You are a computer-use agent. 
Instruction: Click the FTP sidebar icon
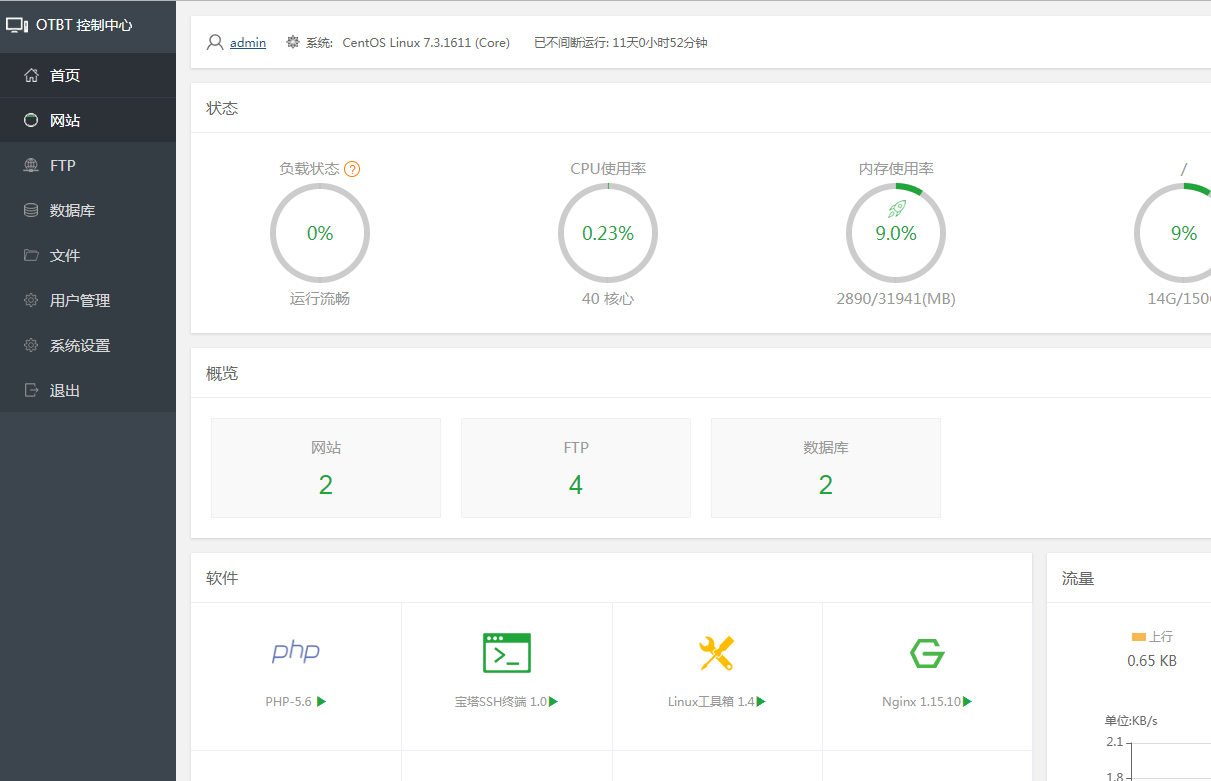31,165
